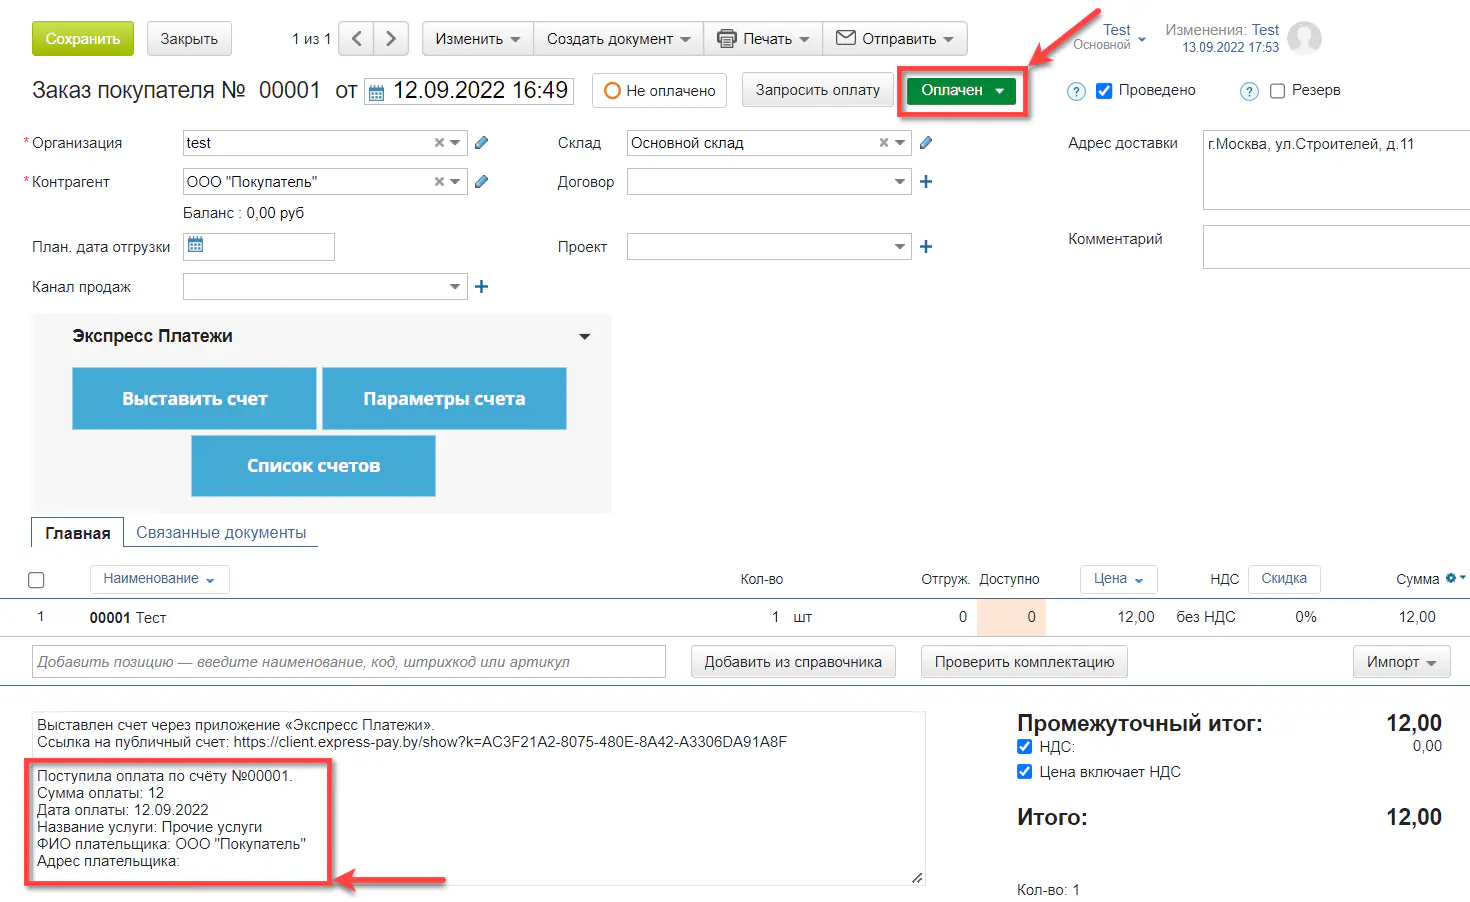Add a new Проект with the plus icon

point(926,247)
